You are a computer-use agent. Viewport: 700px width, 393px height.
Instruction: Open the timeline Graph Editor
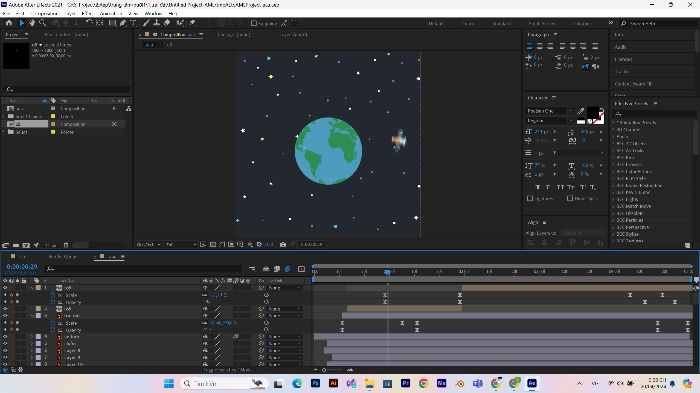[x=301, y=269]
